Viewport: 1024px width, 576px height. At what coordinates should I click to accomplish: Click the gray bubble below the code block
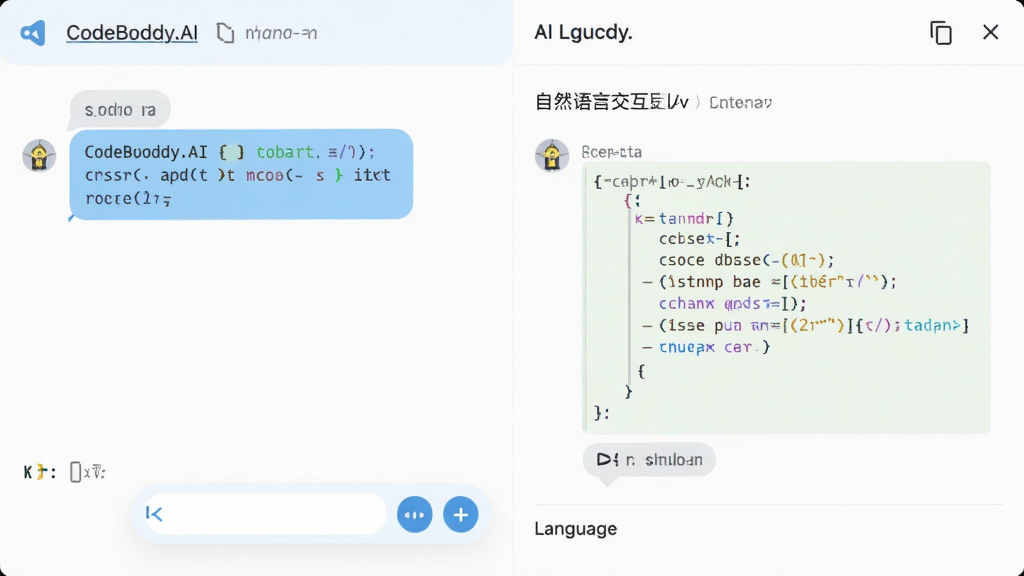pos(649,460)
